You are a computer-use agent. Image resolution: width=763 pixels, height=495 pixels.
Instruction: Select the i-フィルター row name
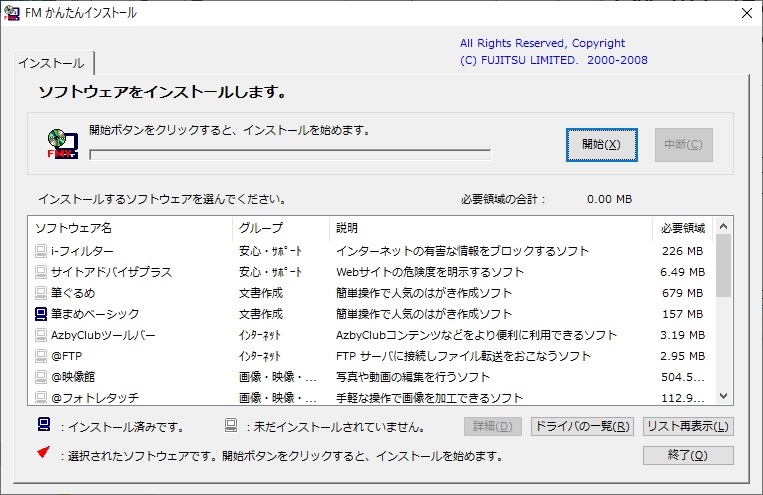pyautogui.click(x=82, y=251)
